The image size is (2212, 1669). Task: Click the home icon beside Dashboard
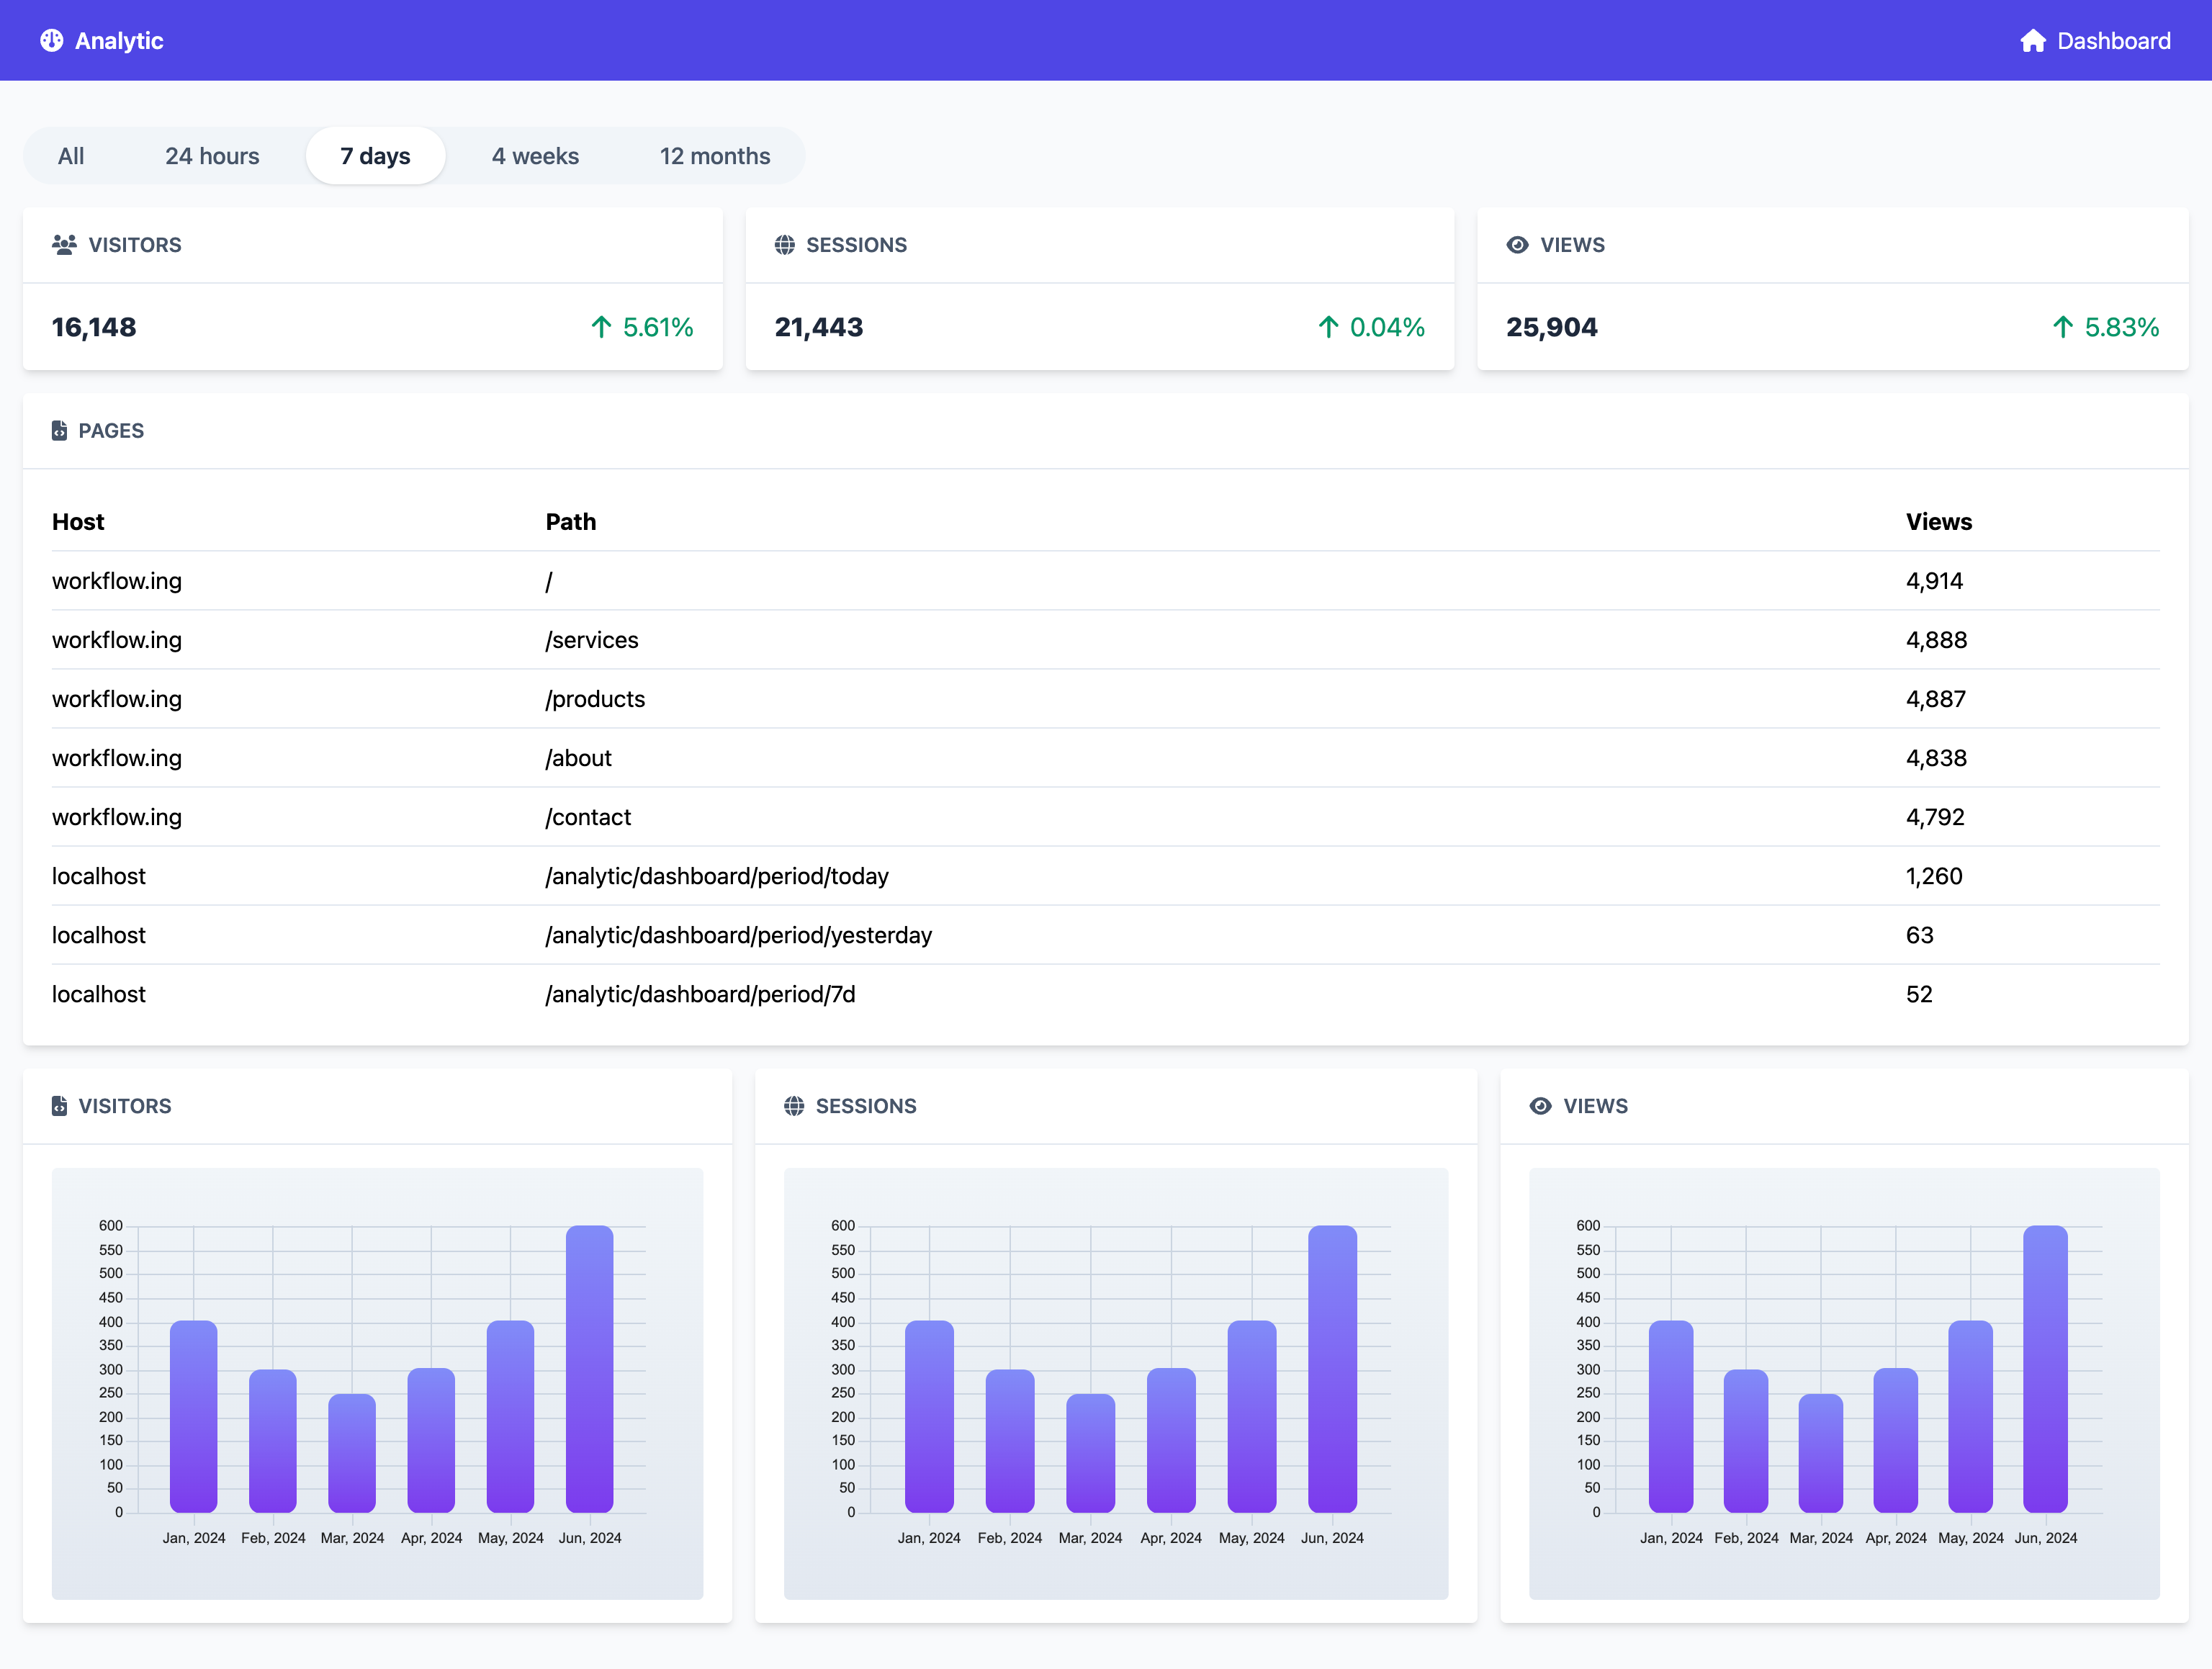coord(2032,40)
